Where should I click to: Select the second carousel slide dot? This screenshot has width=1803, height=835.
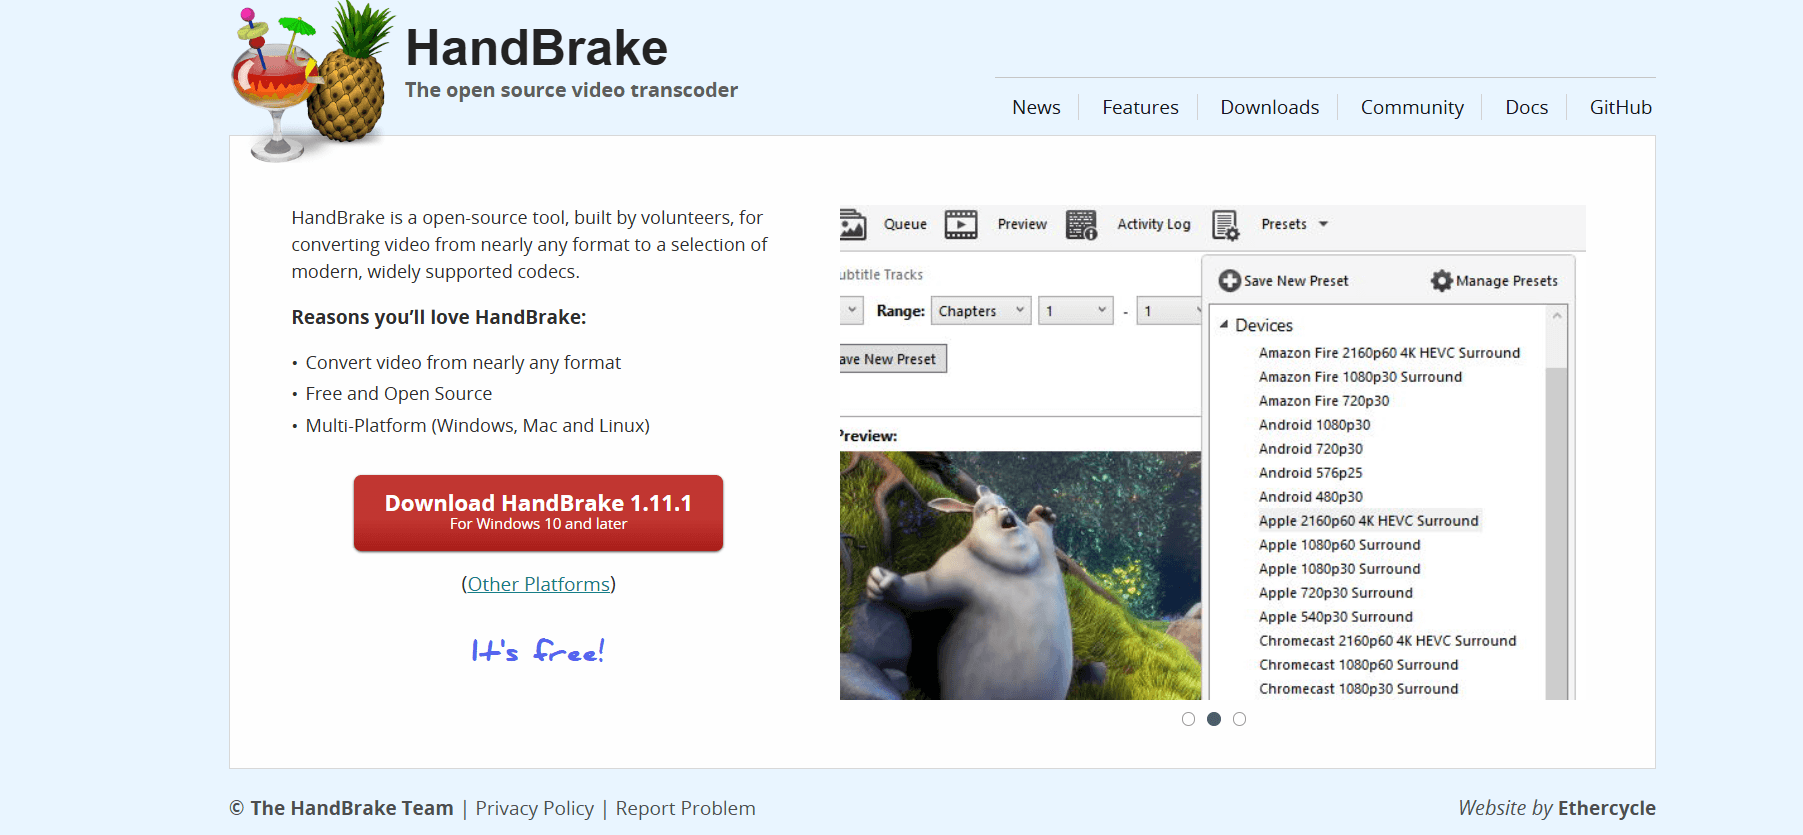point(1214,719)
